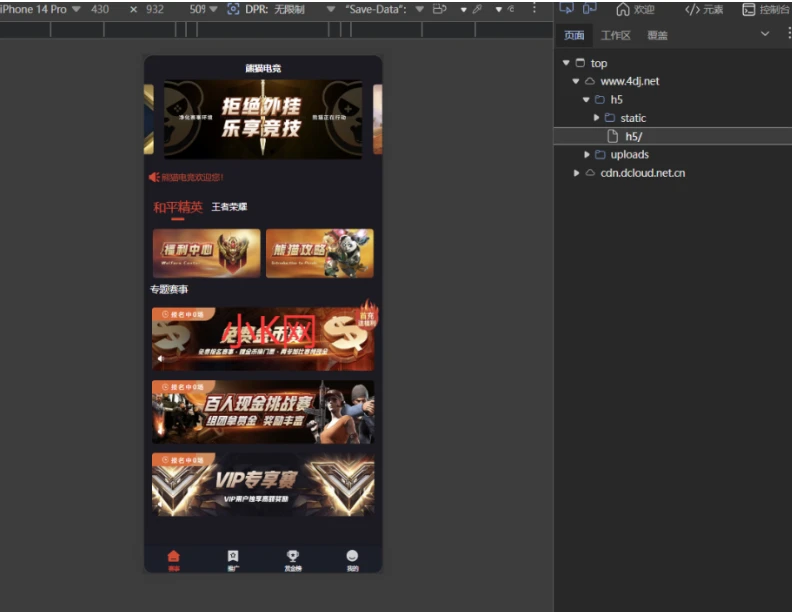
Task: Open the 控制台 console tab
Action: pos(766,9)
